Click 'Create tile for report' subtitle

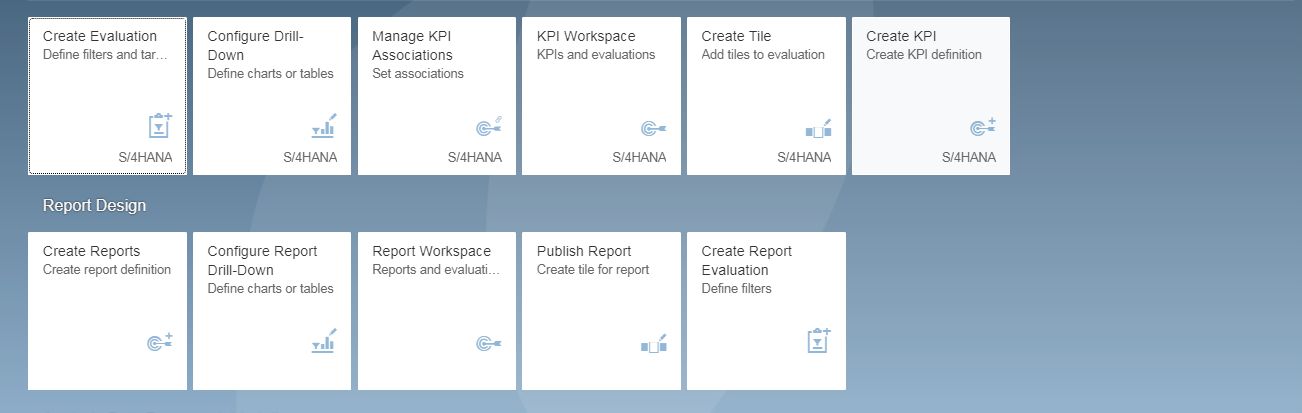[593, 270]
